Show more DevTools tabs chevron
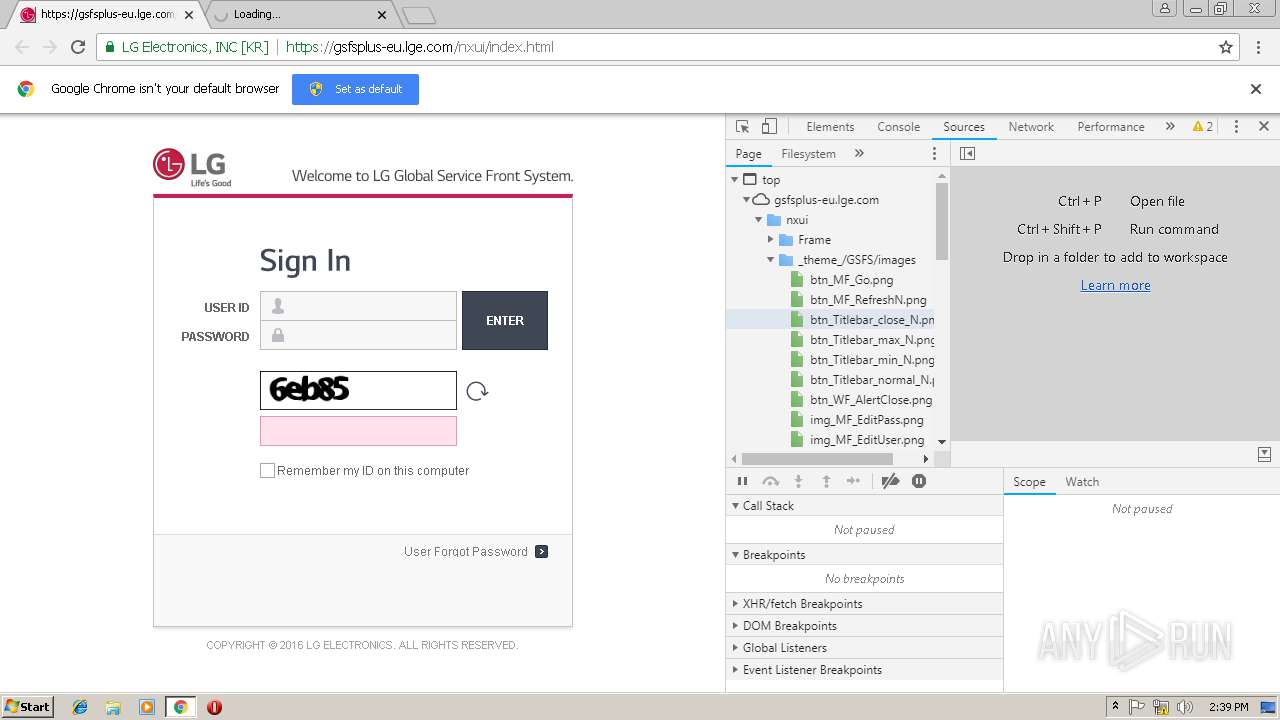The width and height of the screenshot is (1280, 720). 1169,127
